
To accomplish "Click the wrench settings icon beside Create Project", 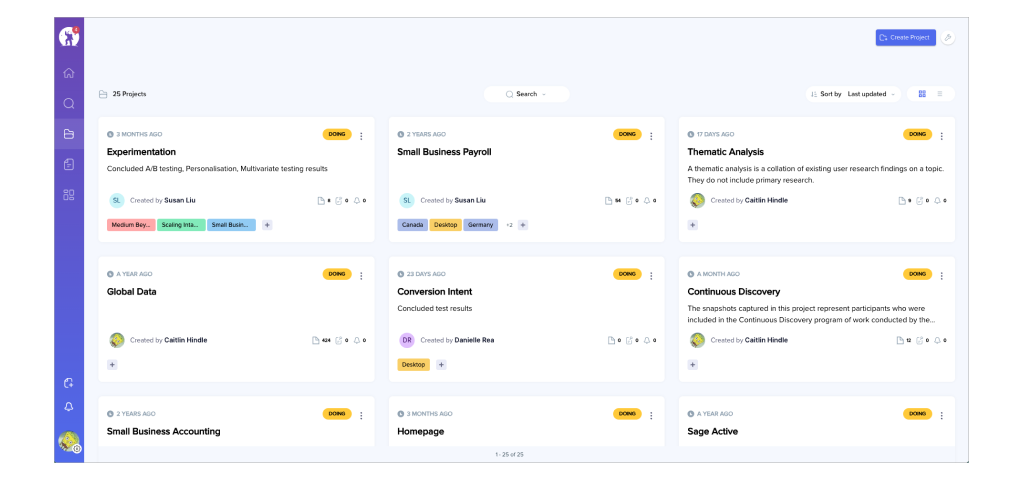I will coord(948,37).
